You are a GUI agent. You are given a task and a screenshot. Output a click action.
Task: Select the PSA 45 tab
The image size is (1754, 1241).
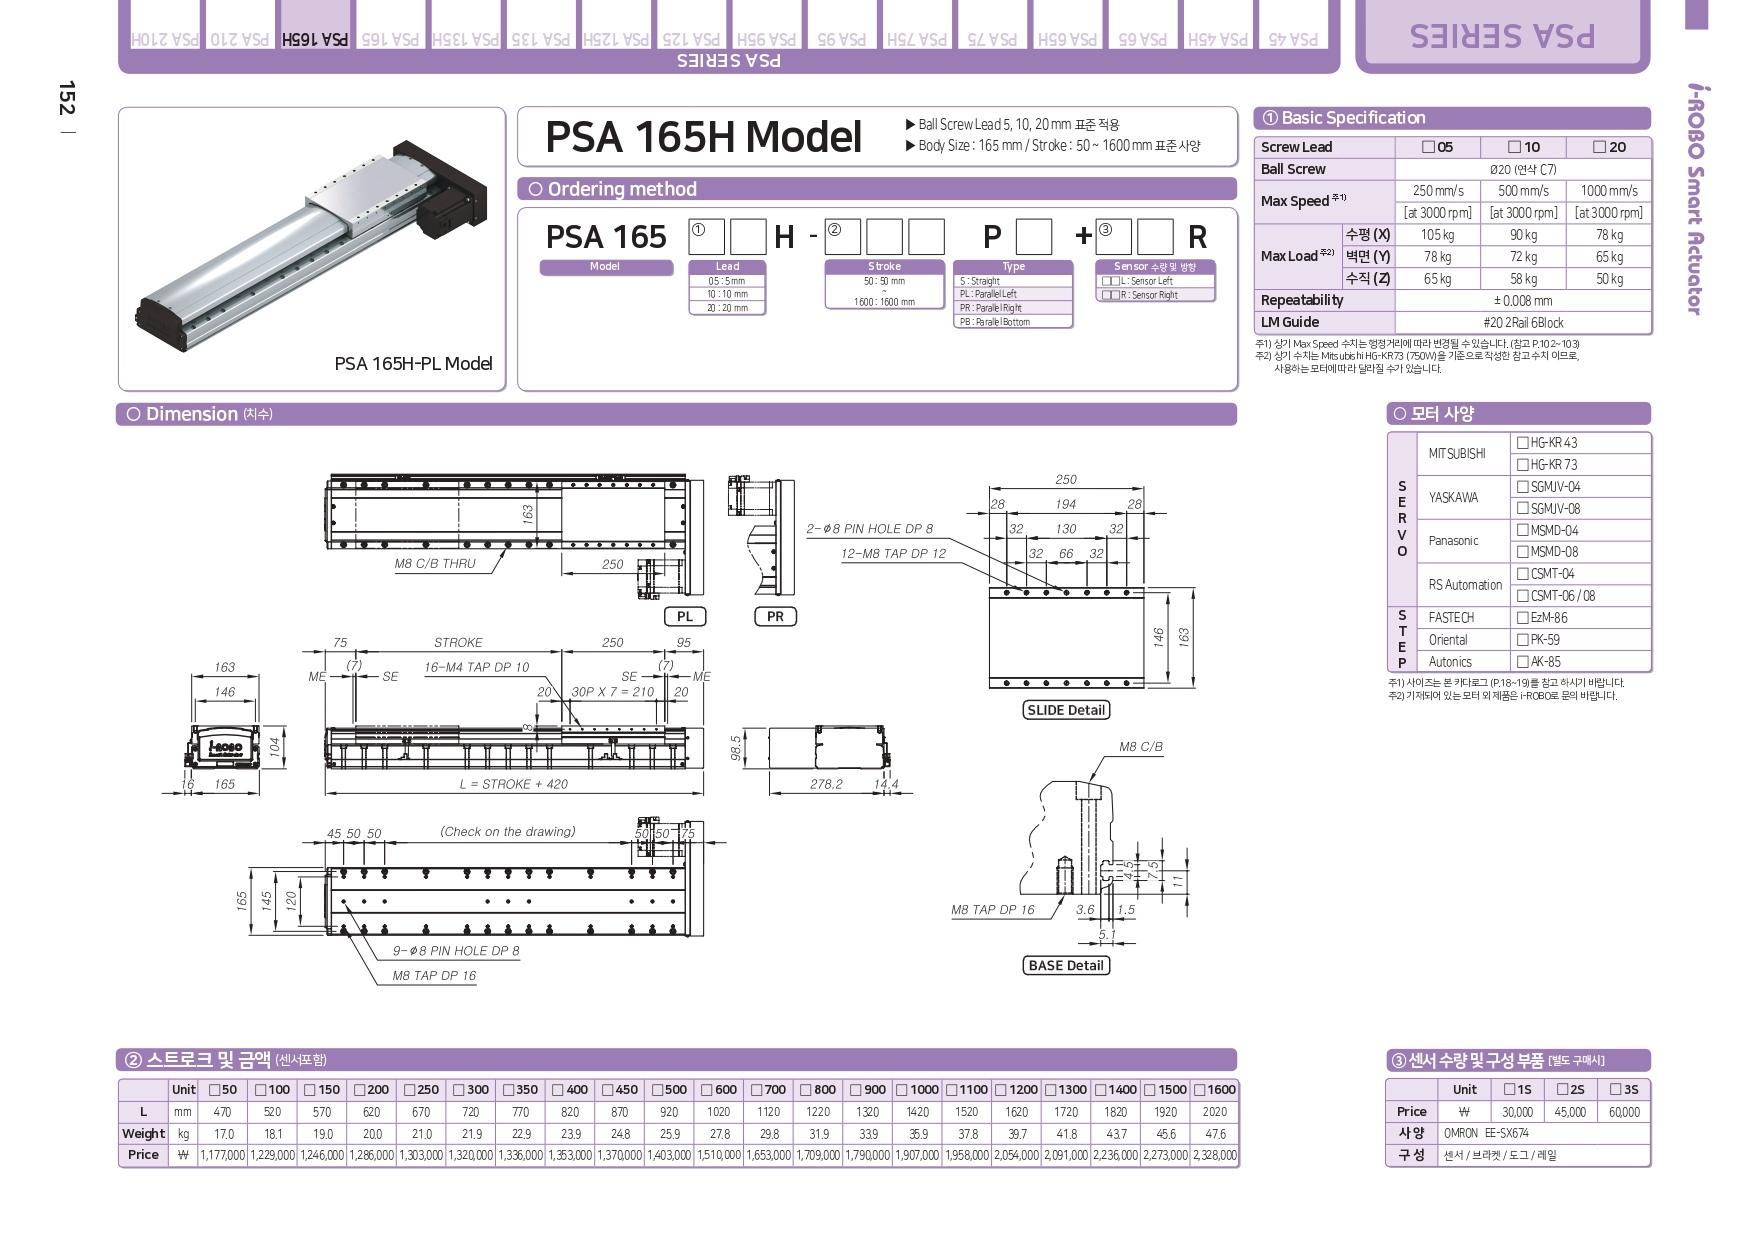click(1292, 26)
